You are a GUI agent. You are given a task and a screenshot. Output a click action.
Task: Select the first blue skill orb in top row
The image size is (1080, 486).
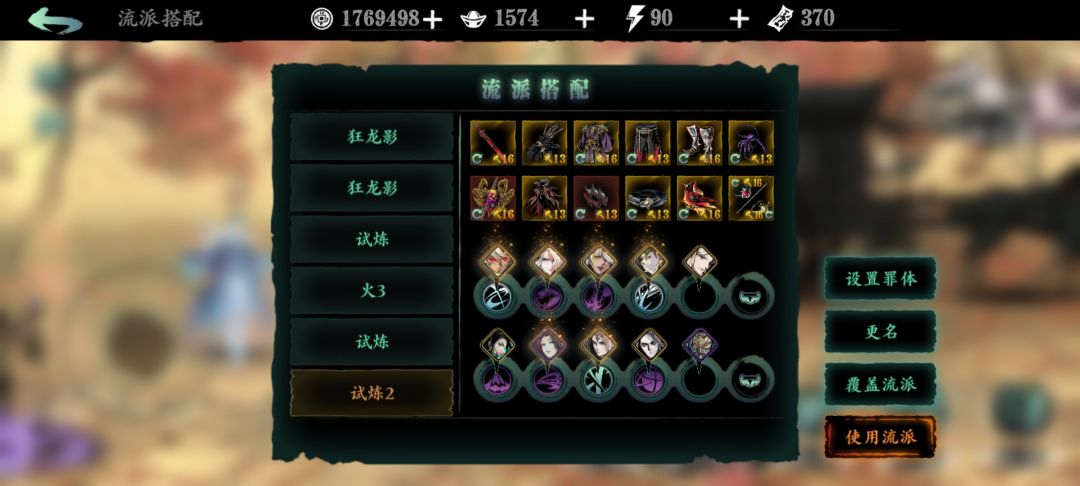[497, 296]
